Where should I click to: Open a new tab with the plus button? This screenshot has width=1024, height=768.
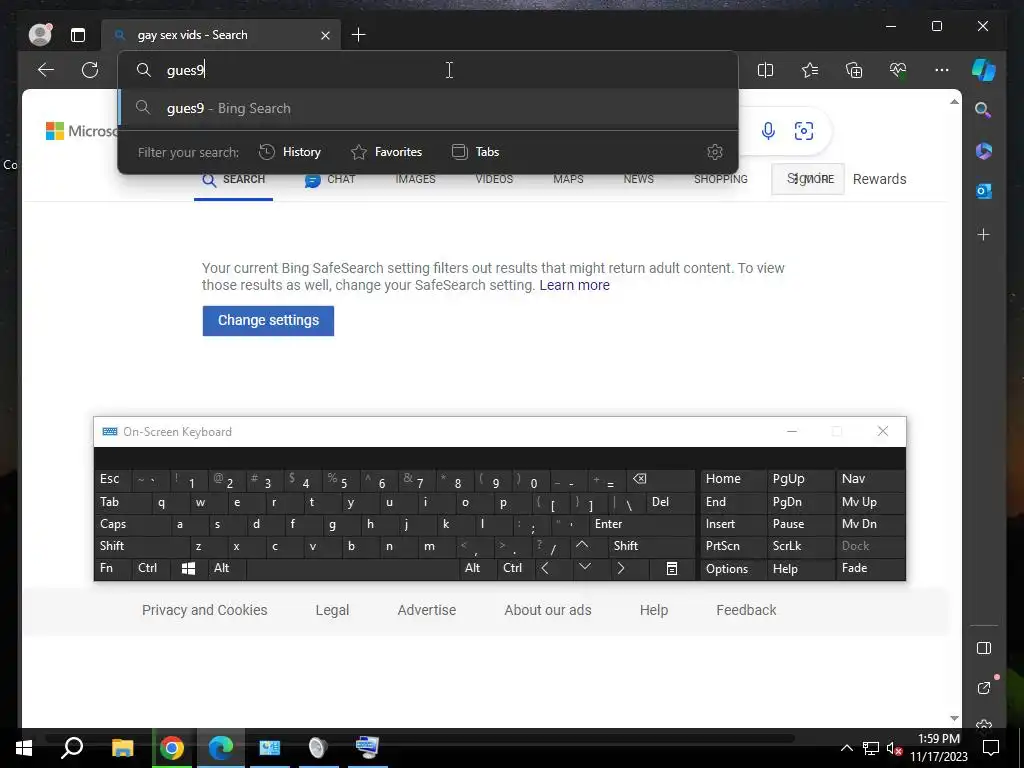click(x=359, y=35)
